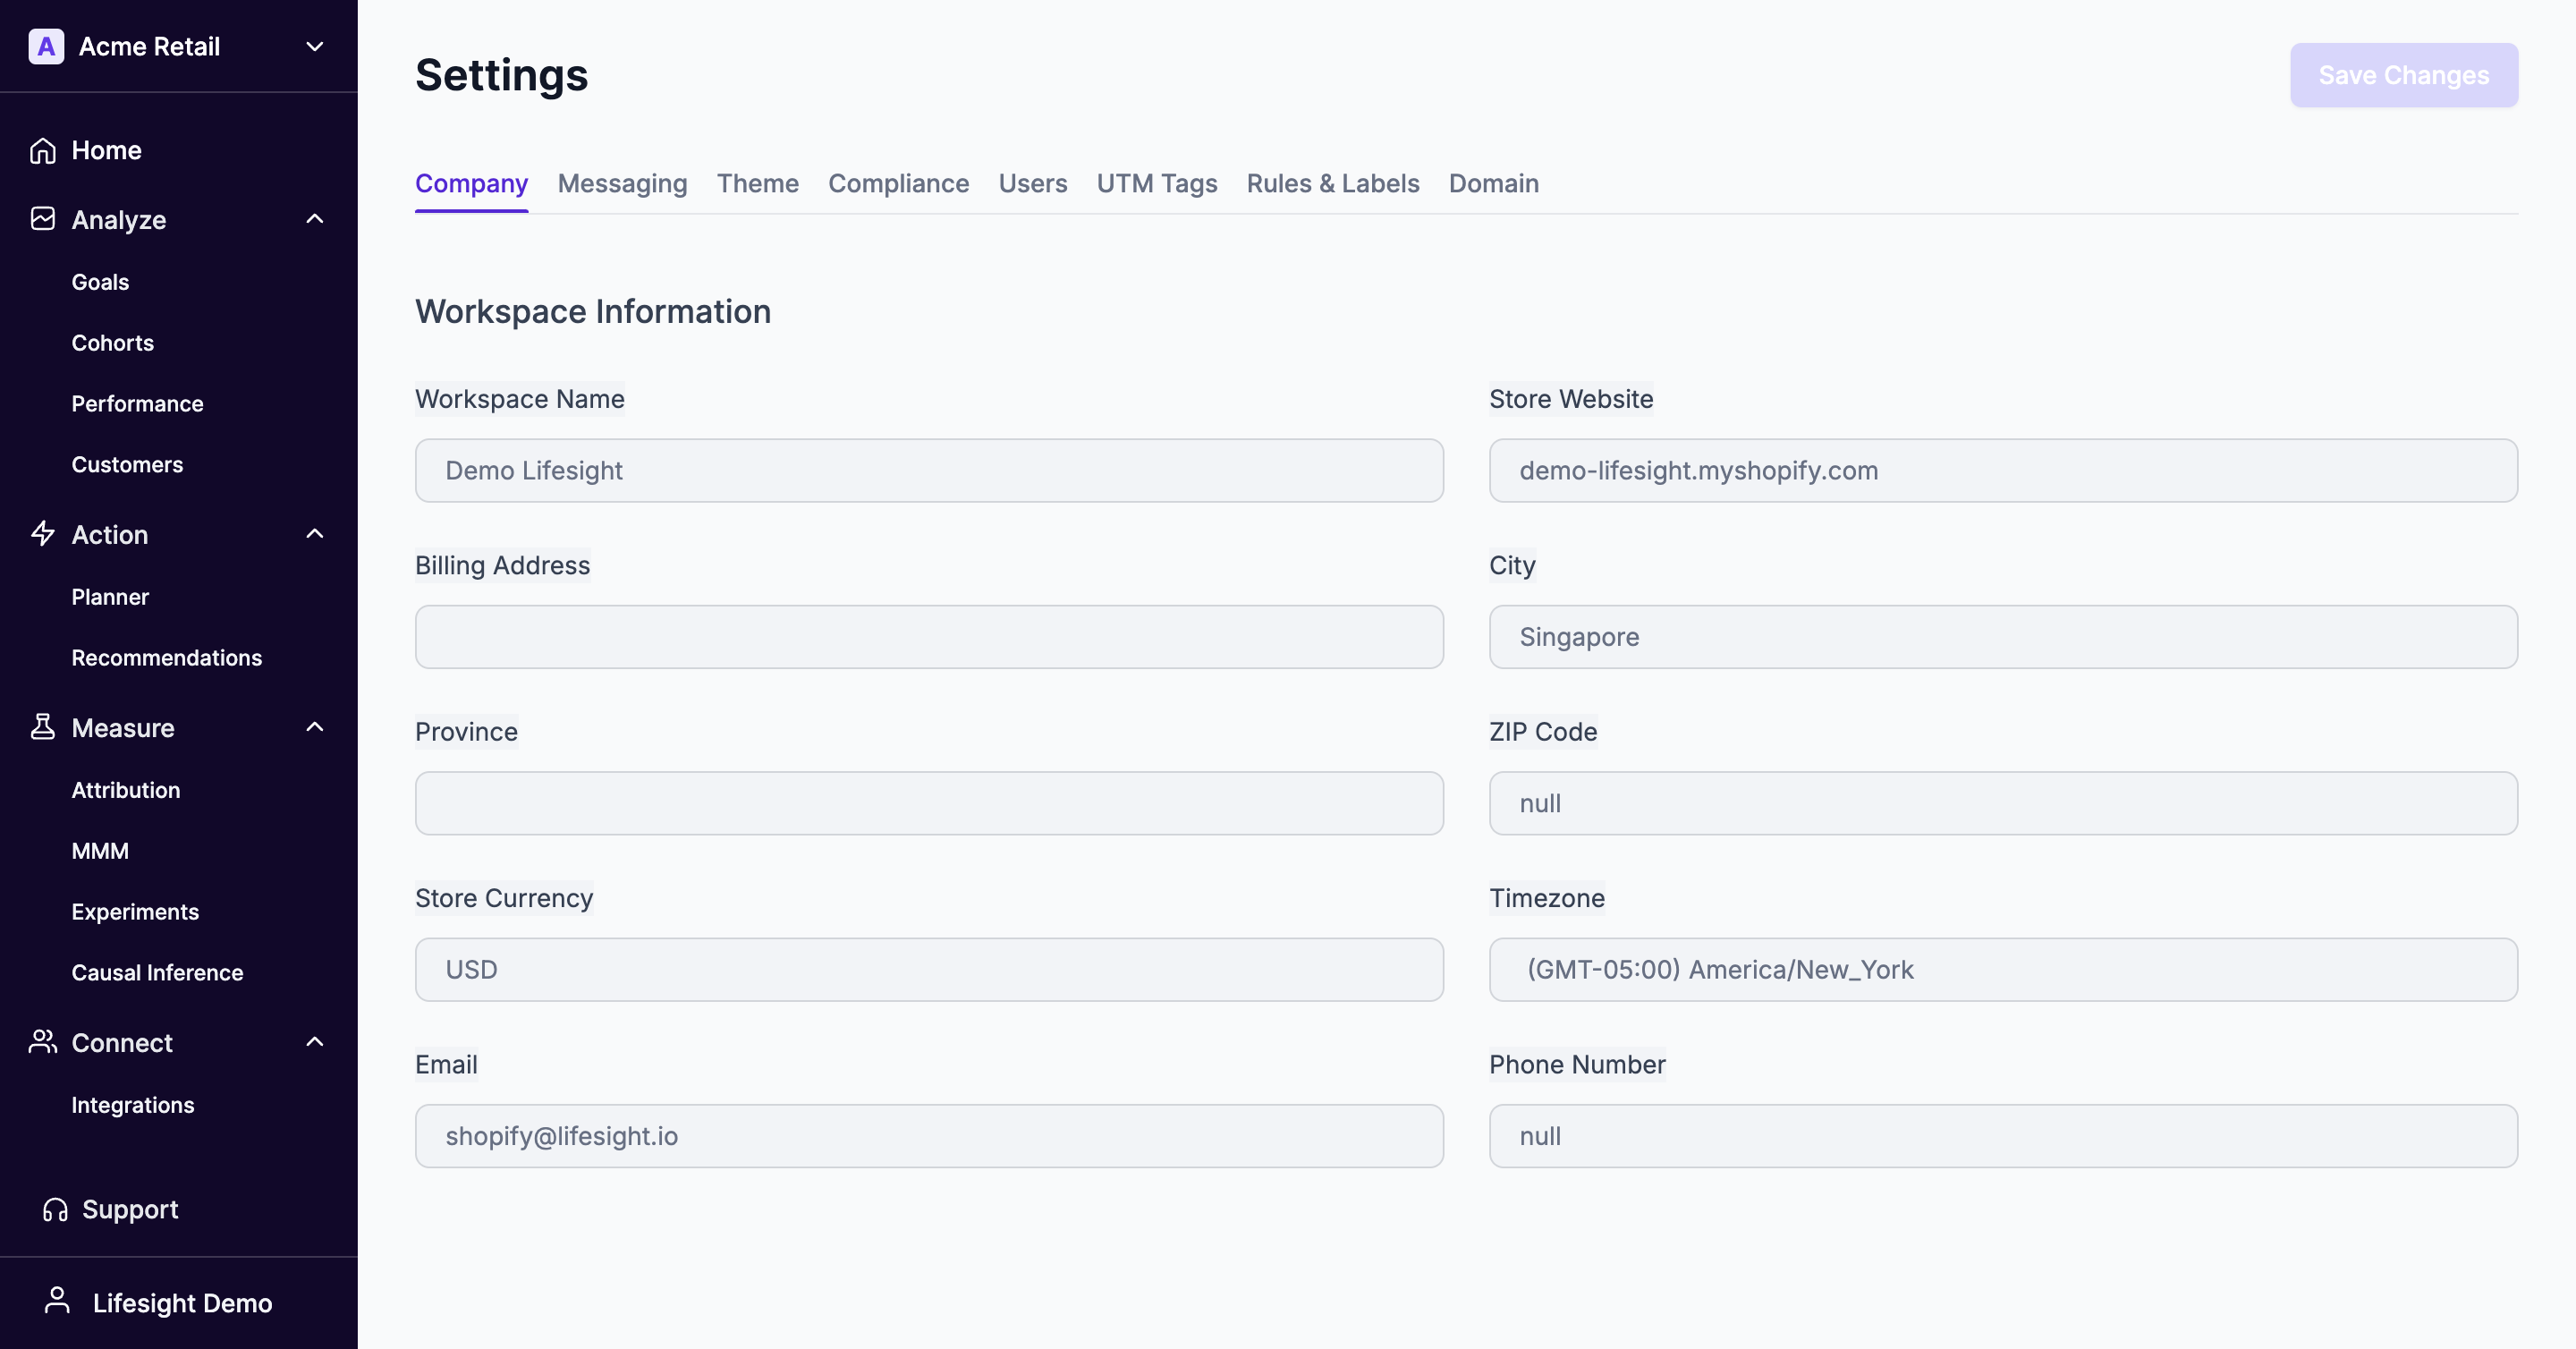Click the Action lightning bolt icon
The image size is (2576, 1349).
coord(43,534)
